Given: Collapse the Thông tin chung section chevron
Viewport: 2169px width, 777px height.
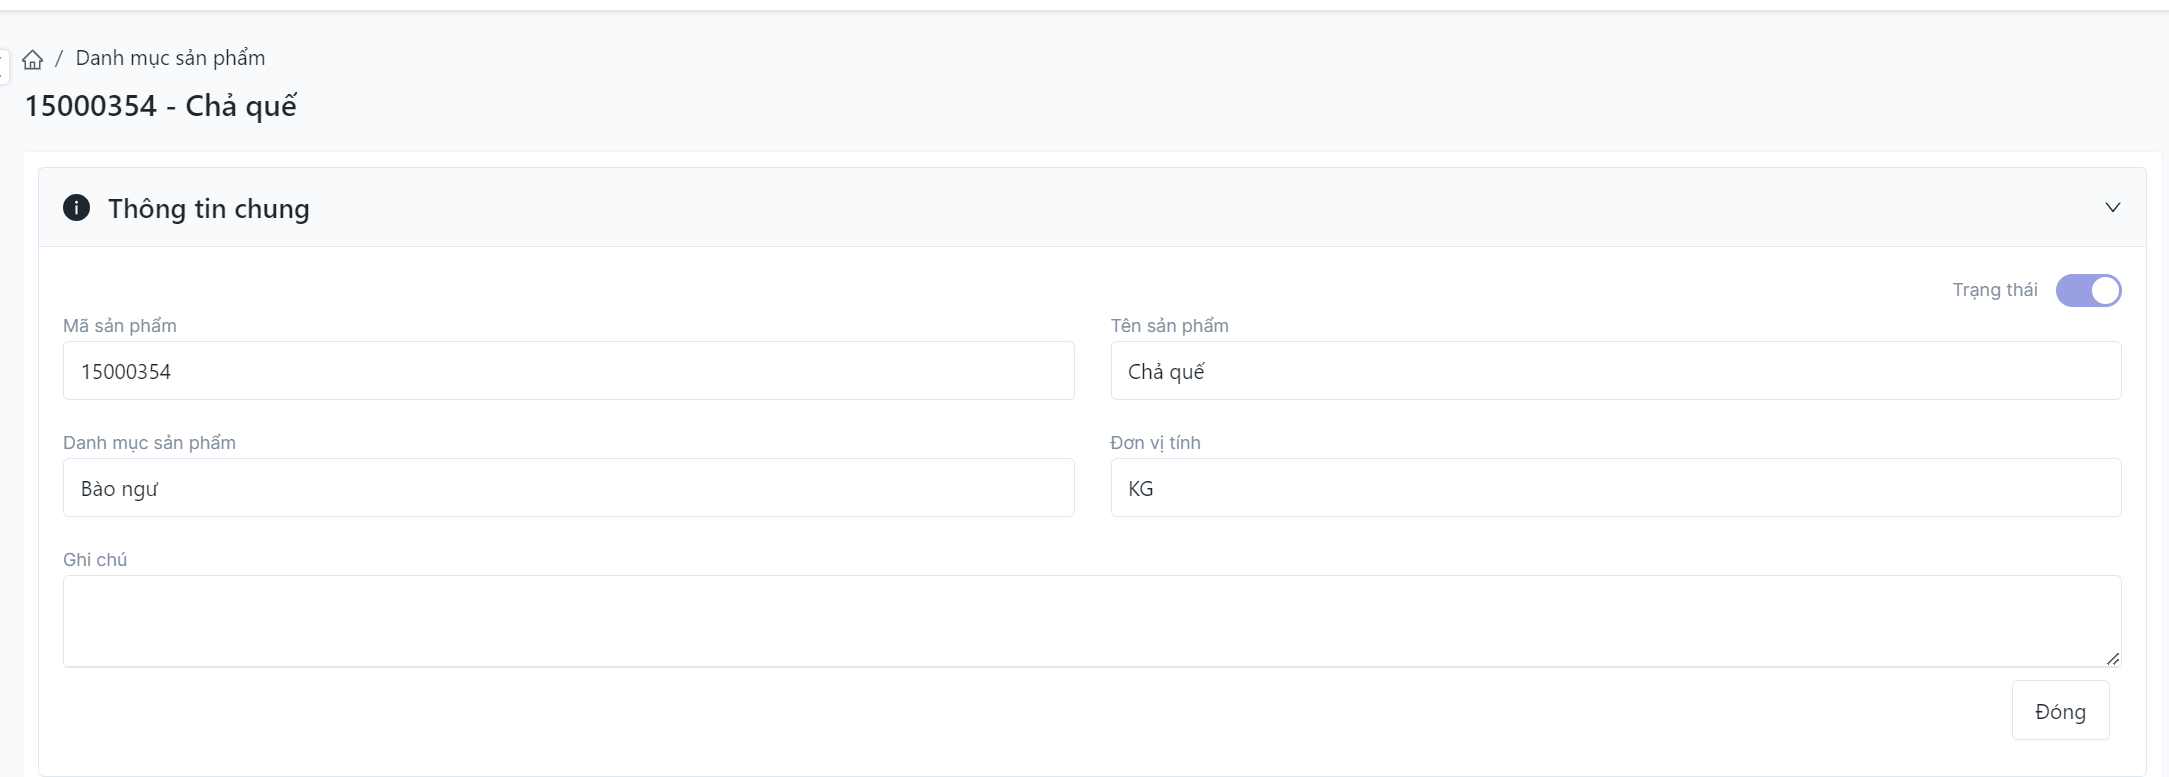Looking at the screenshot, I should tap(2112, 208).
